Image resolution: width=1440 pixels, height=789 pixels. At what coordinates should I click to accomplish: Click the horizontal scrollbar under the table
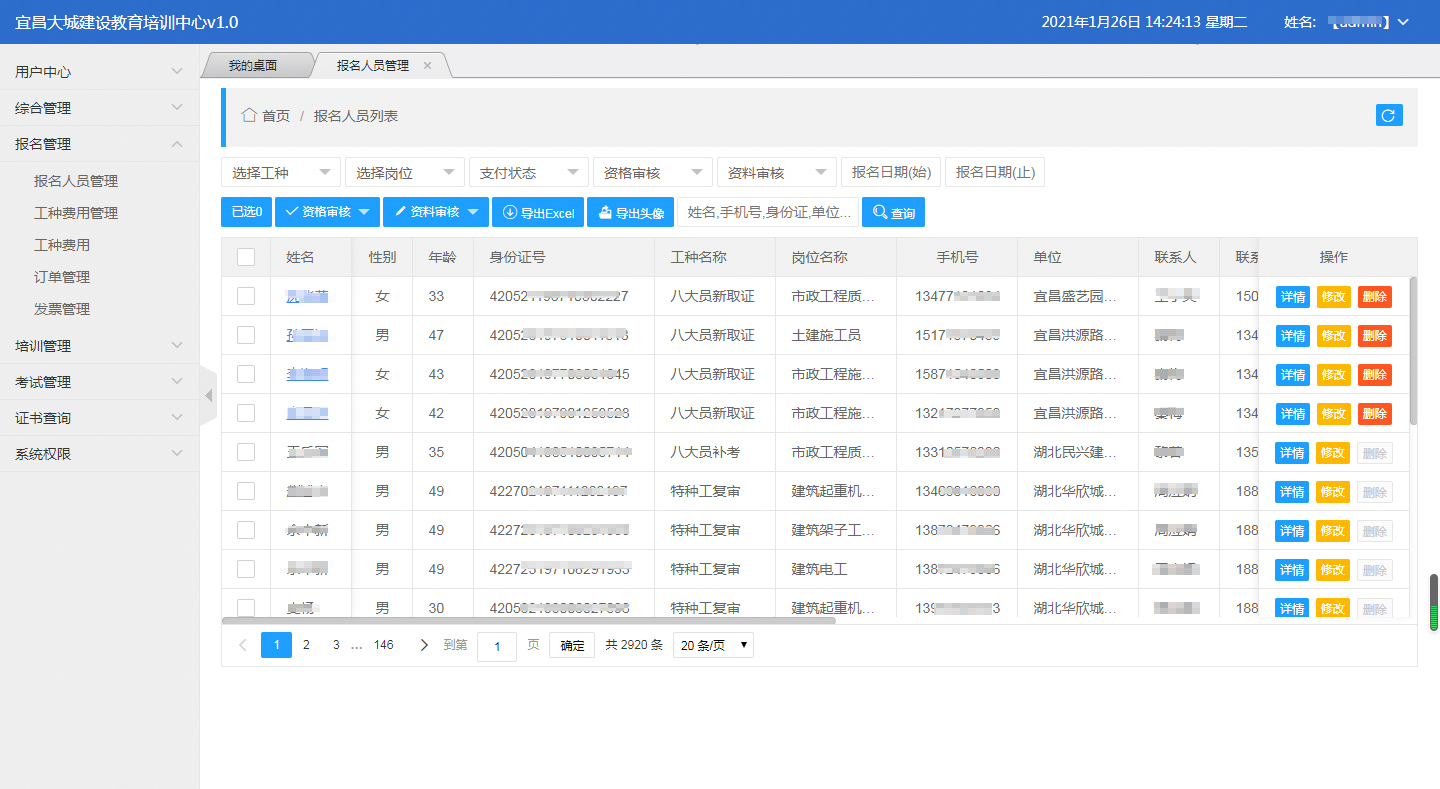point(528,620)
